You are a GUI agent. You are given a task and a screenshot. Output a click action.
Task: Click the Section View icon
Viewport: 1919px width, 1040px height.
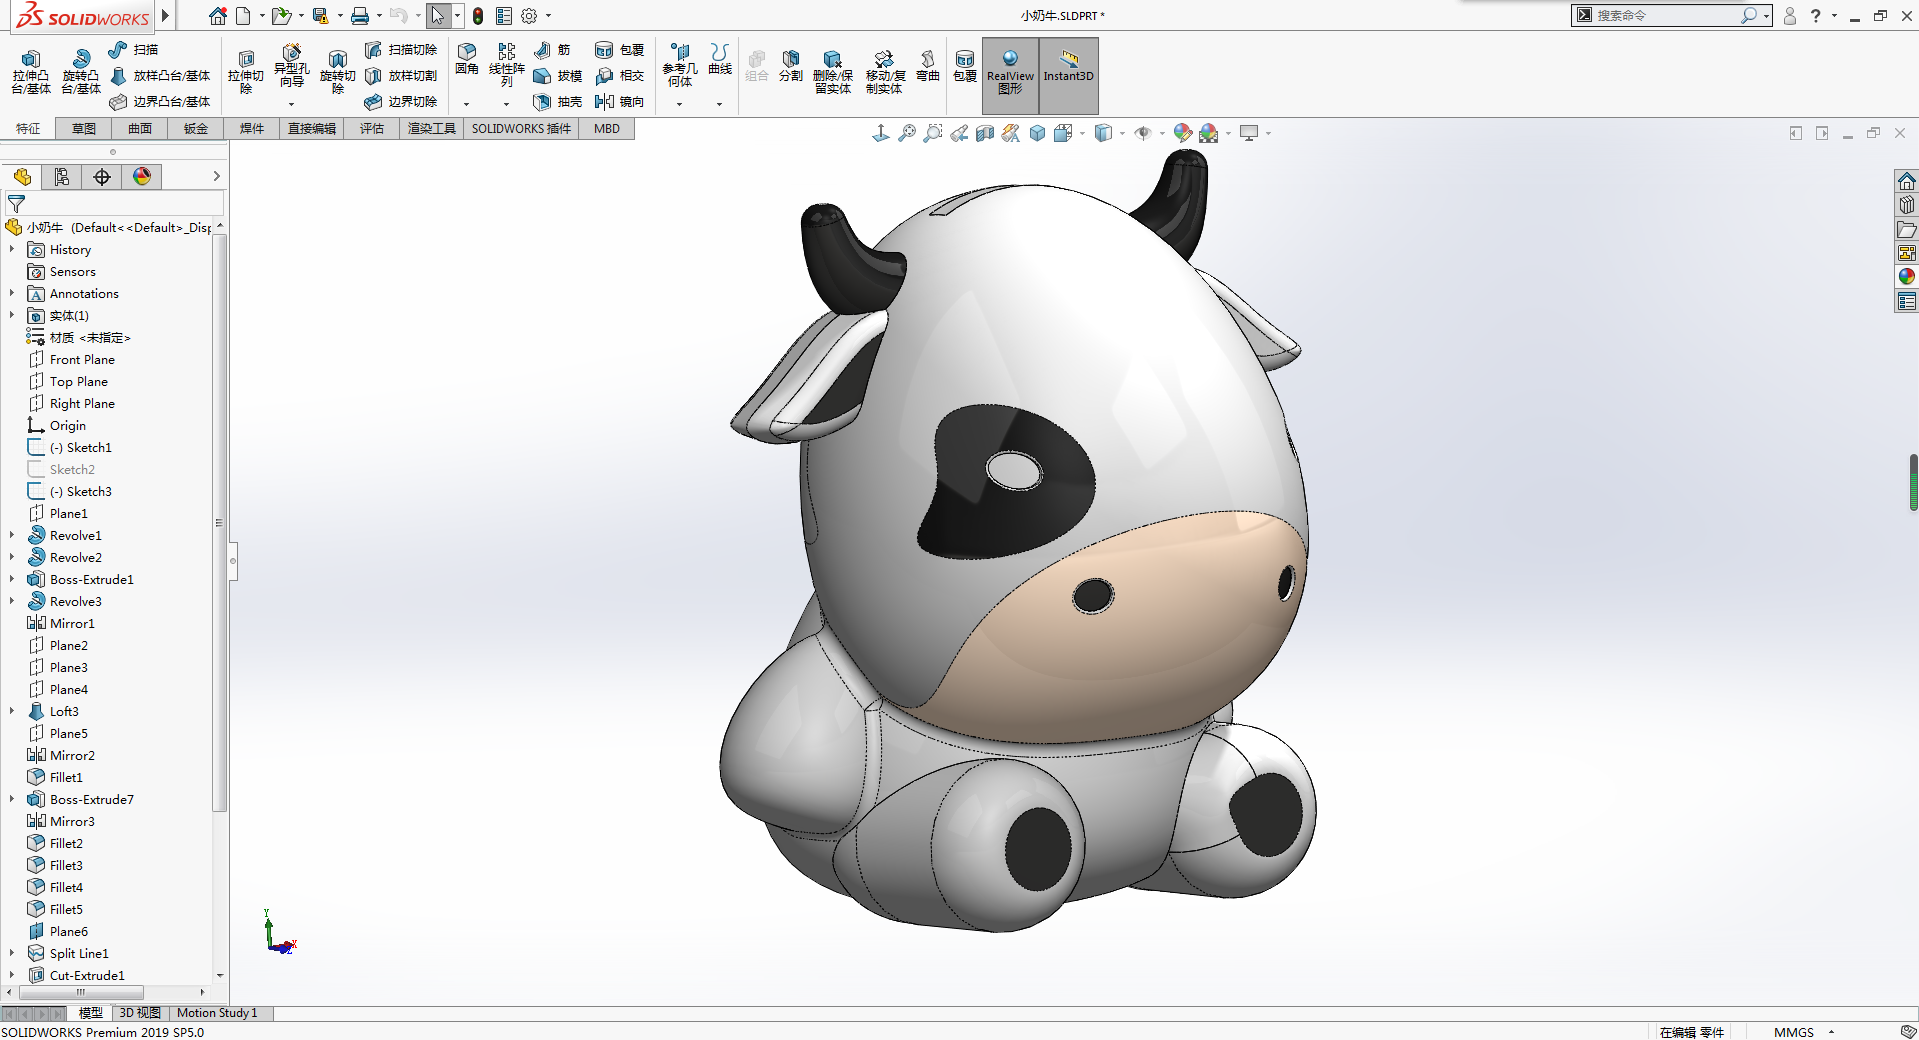[985, 133]
